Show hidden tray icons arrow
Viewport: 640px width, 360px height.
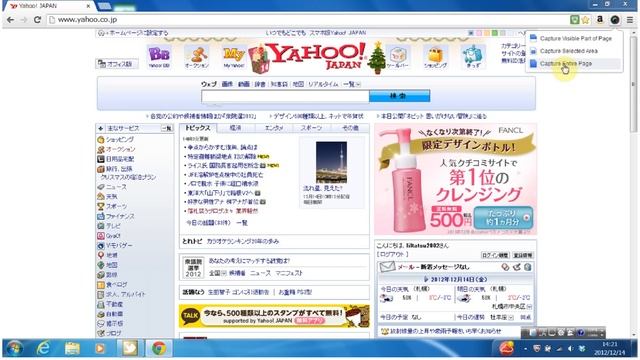pos(525,349)
